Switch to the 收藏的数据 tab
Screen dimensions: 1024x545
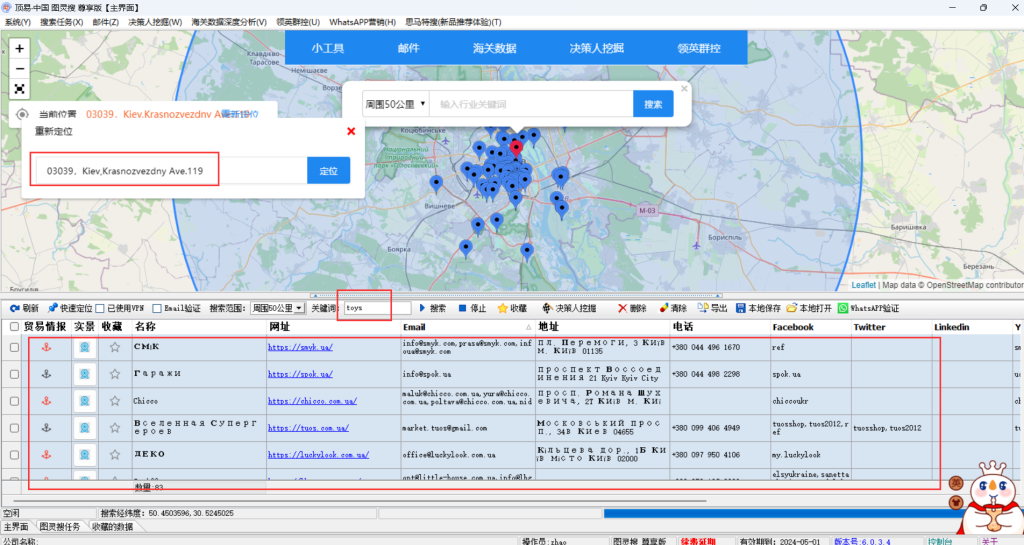coord(112,526)
